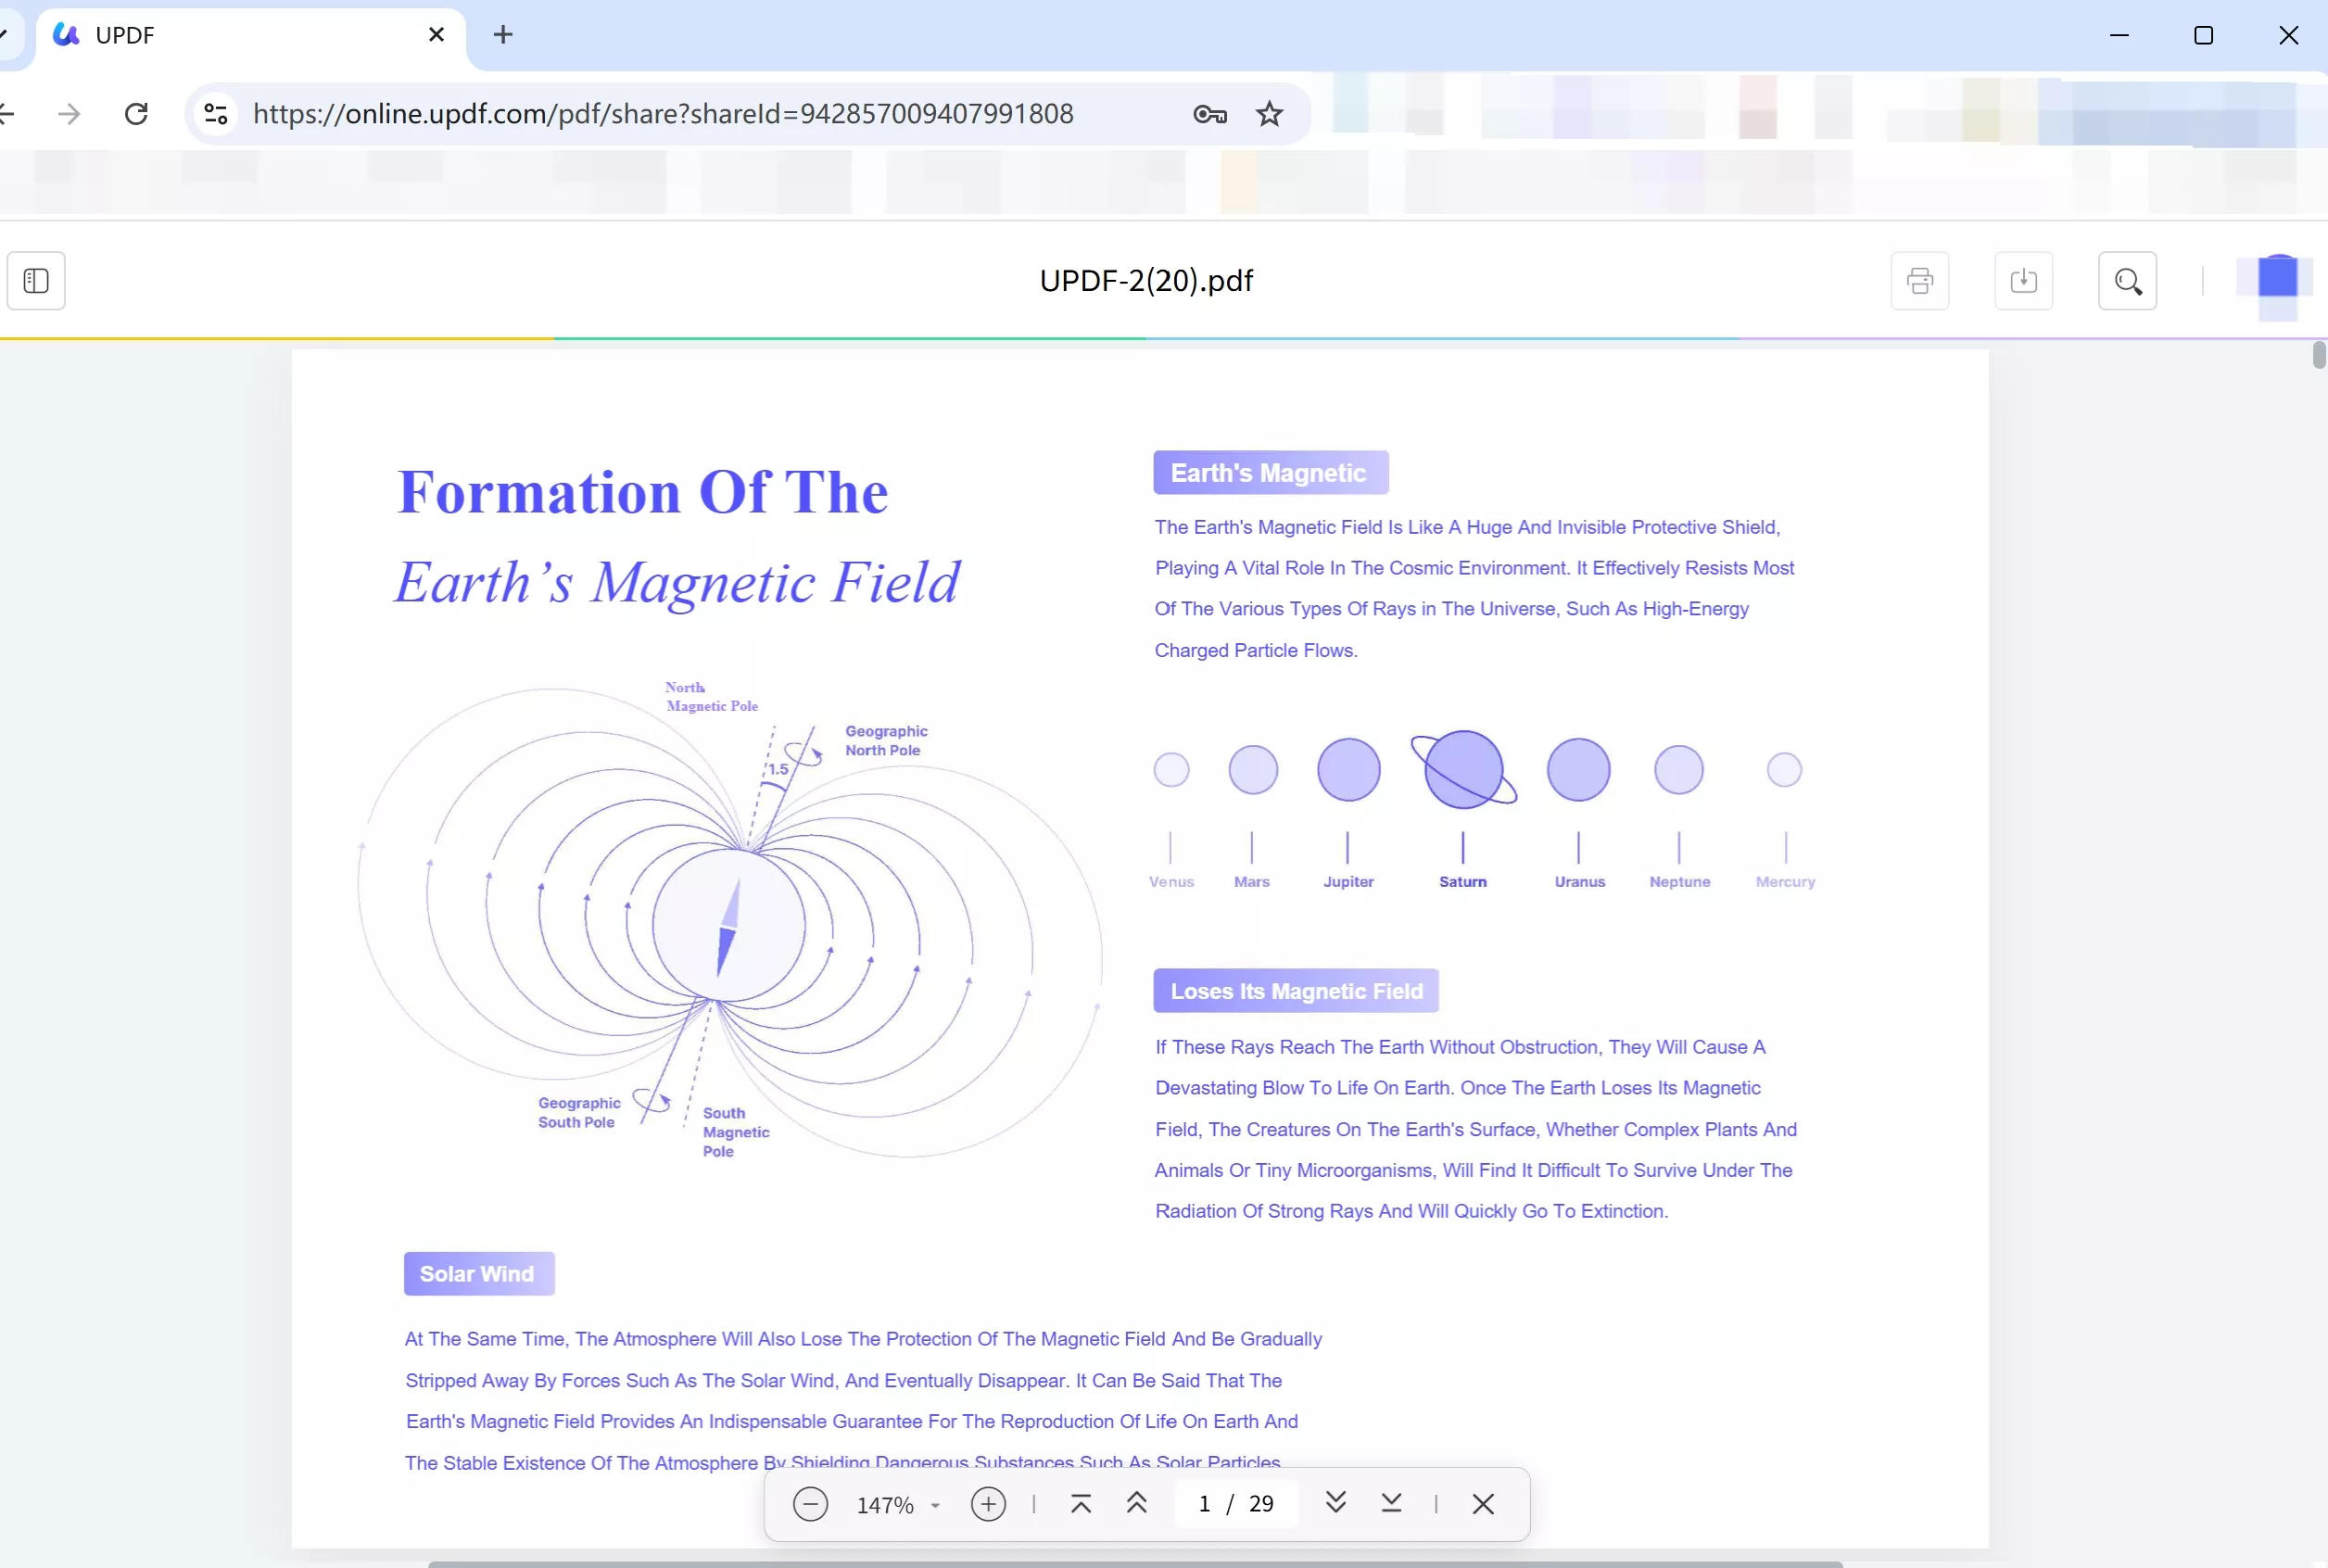Click the site information icon
Viewport: 2328px width, 1568px height.
click(216, 114)
